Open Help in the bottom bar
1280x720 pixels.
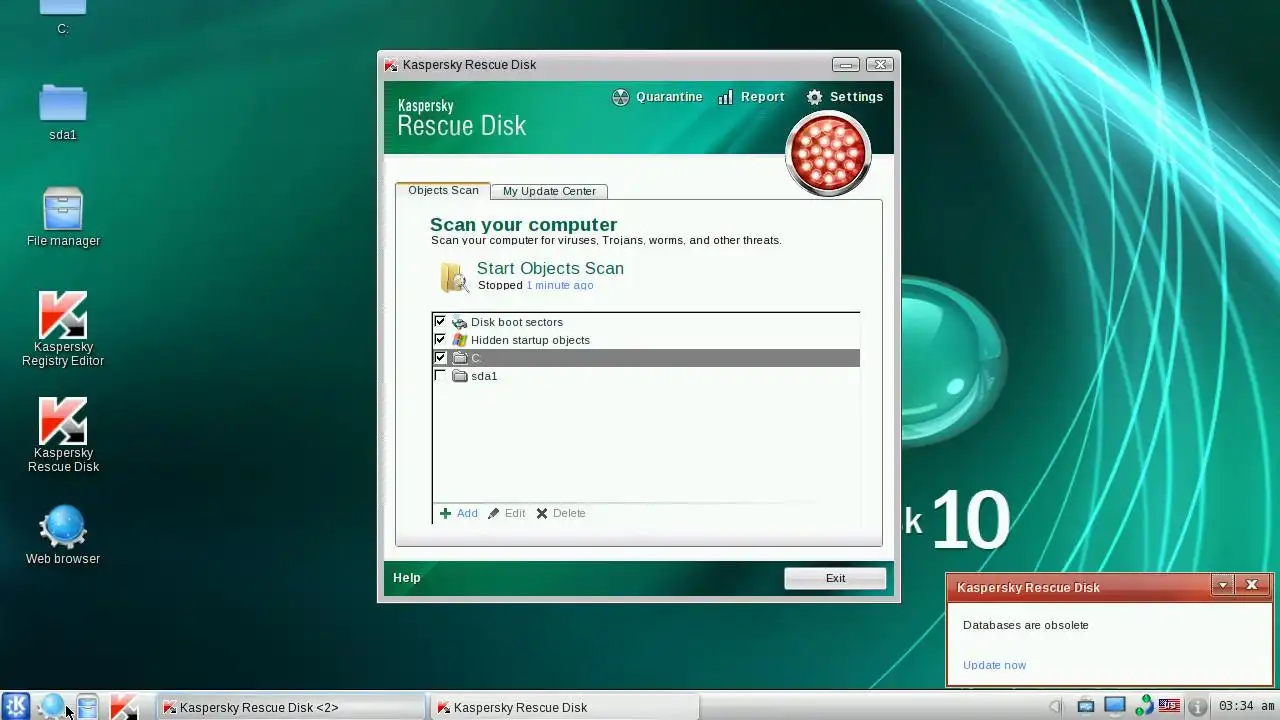coord(407,578)
